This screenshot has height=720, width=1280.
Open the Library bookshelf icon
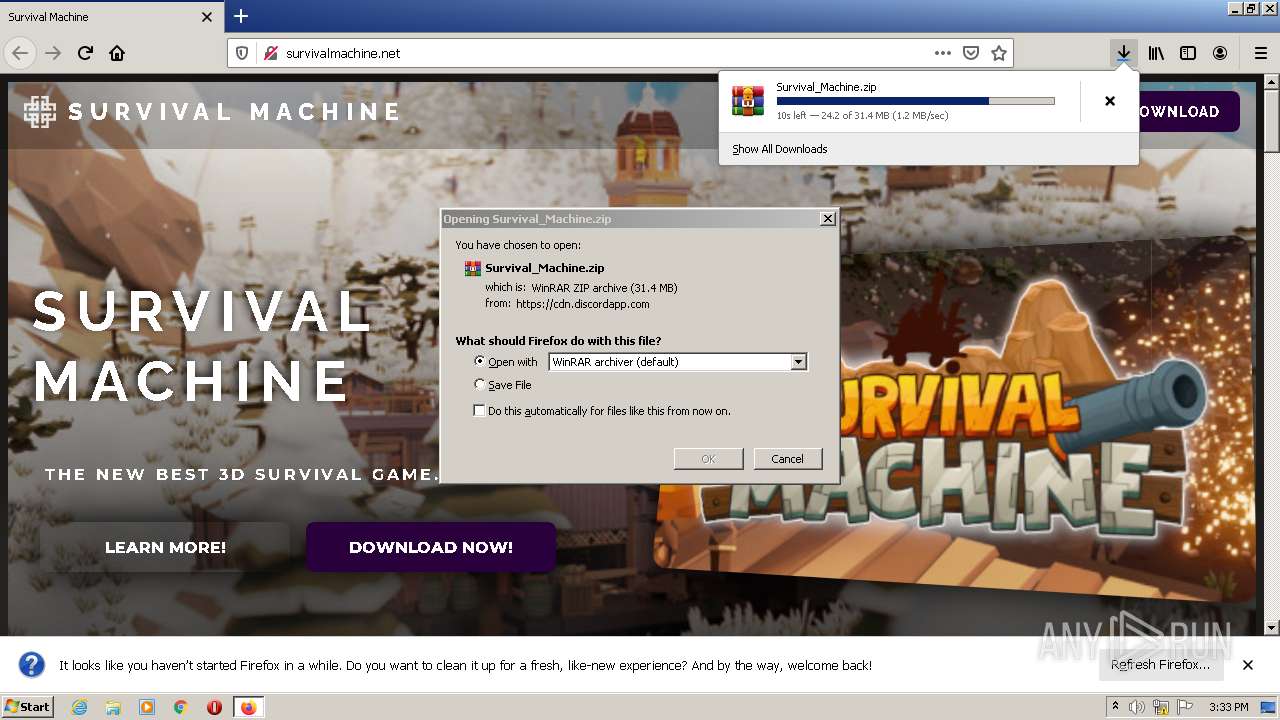[x=1156, y=53]
